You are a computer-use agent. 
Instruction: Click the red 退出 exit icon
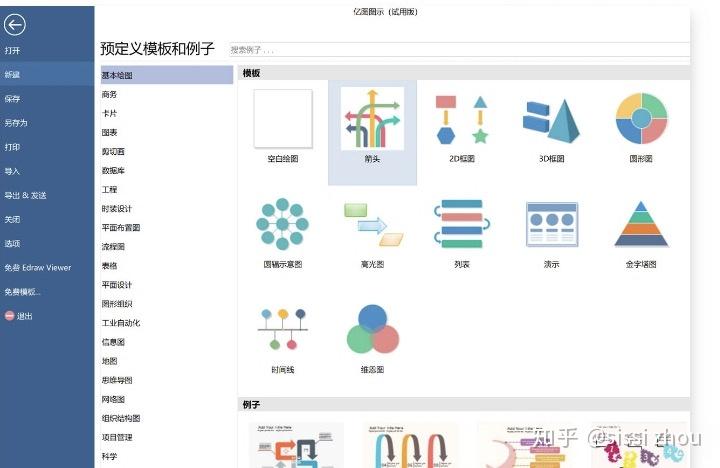[9, 316]
